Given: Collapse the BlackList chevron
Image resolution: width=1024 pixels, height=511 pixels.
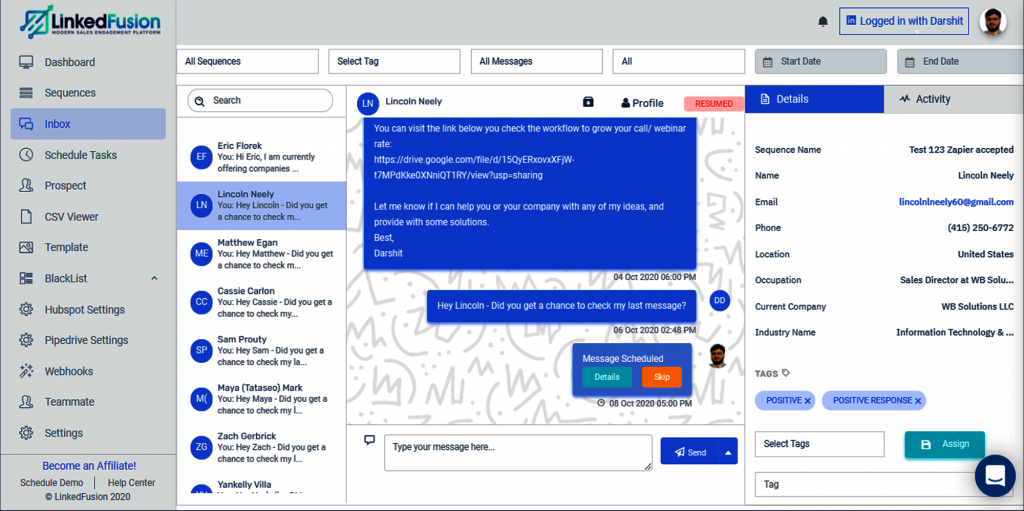Looking at the screenshot, I should click(155, 278).
